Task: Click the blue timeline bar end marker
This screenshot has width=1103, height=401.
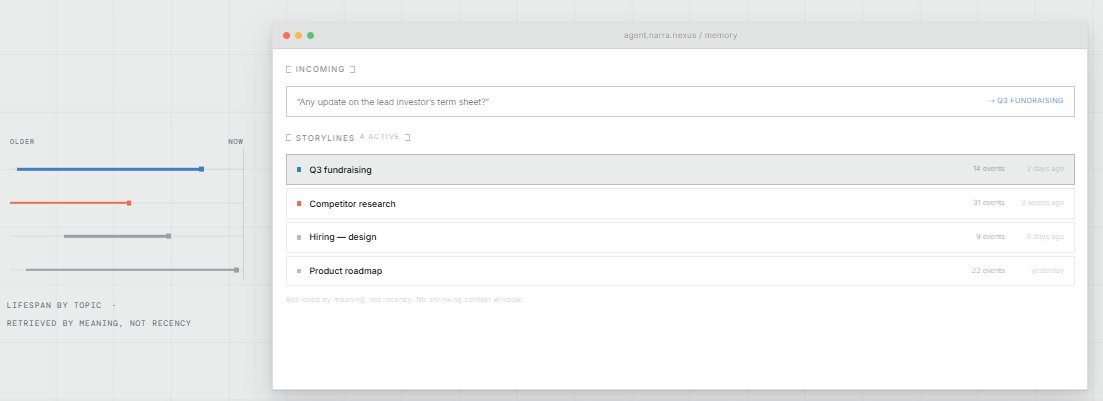Action: [x=201, y=169]
